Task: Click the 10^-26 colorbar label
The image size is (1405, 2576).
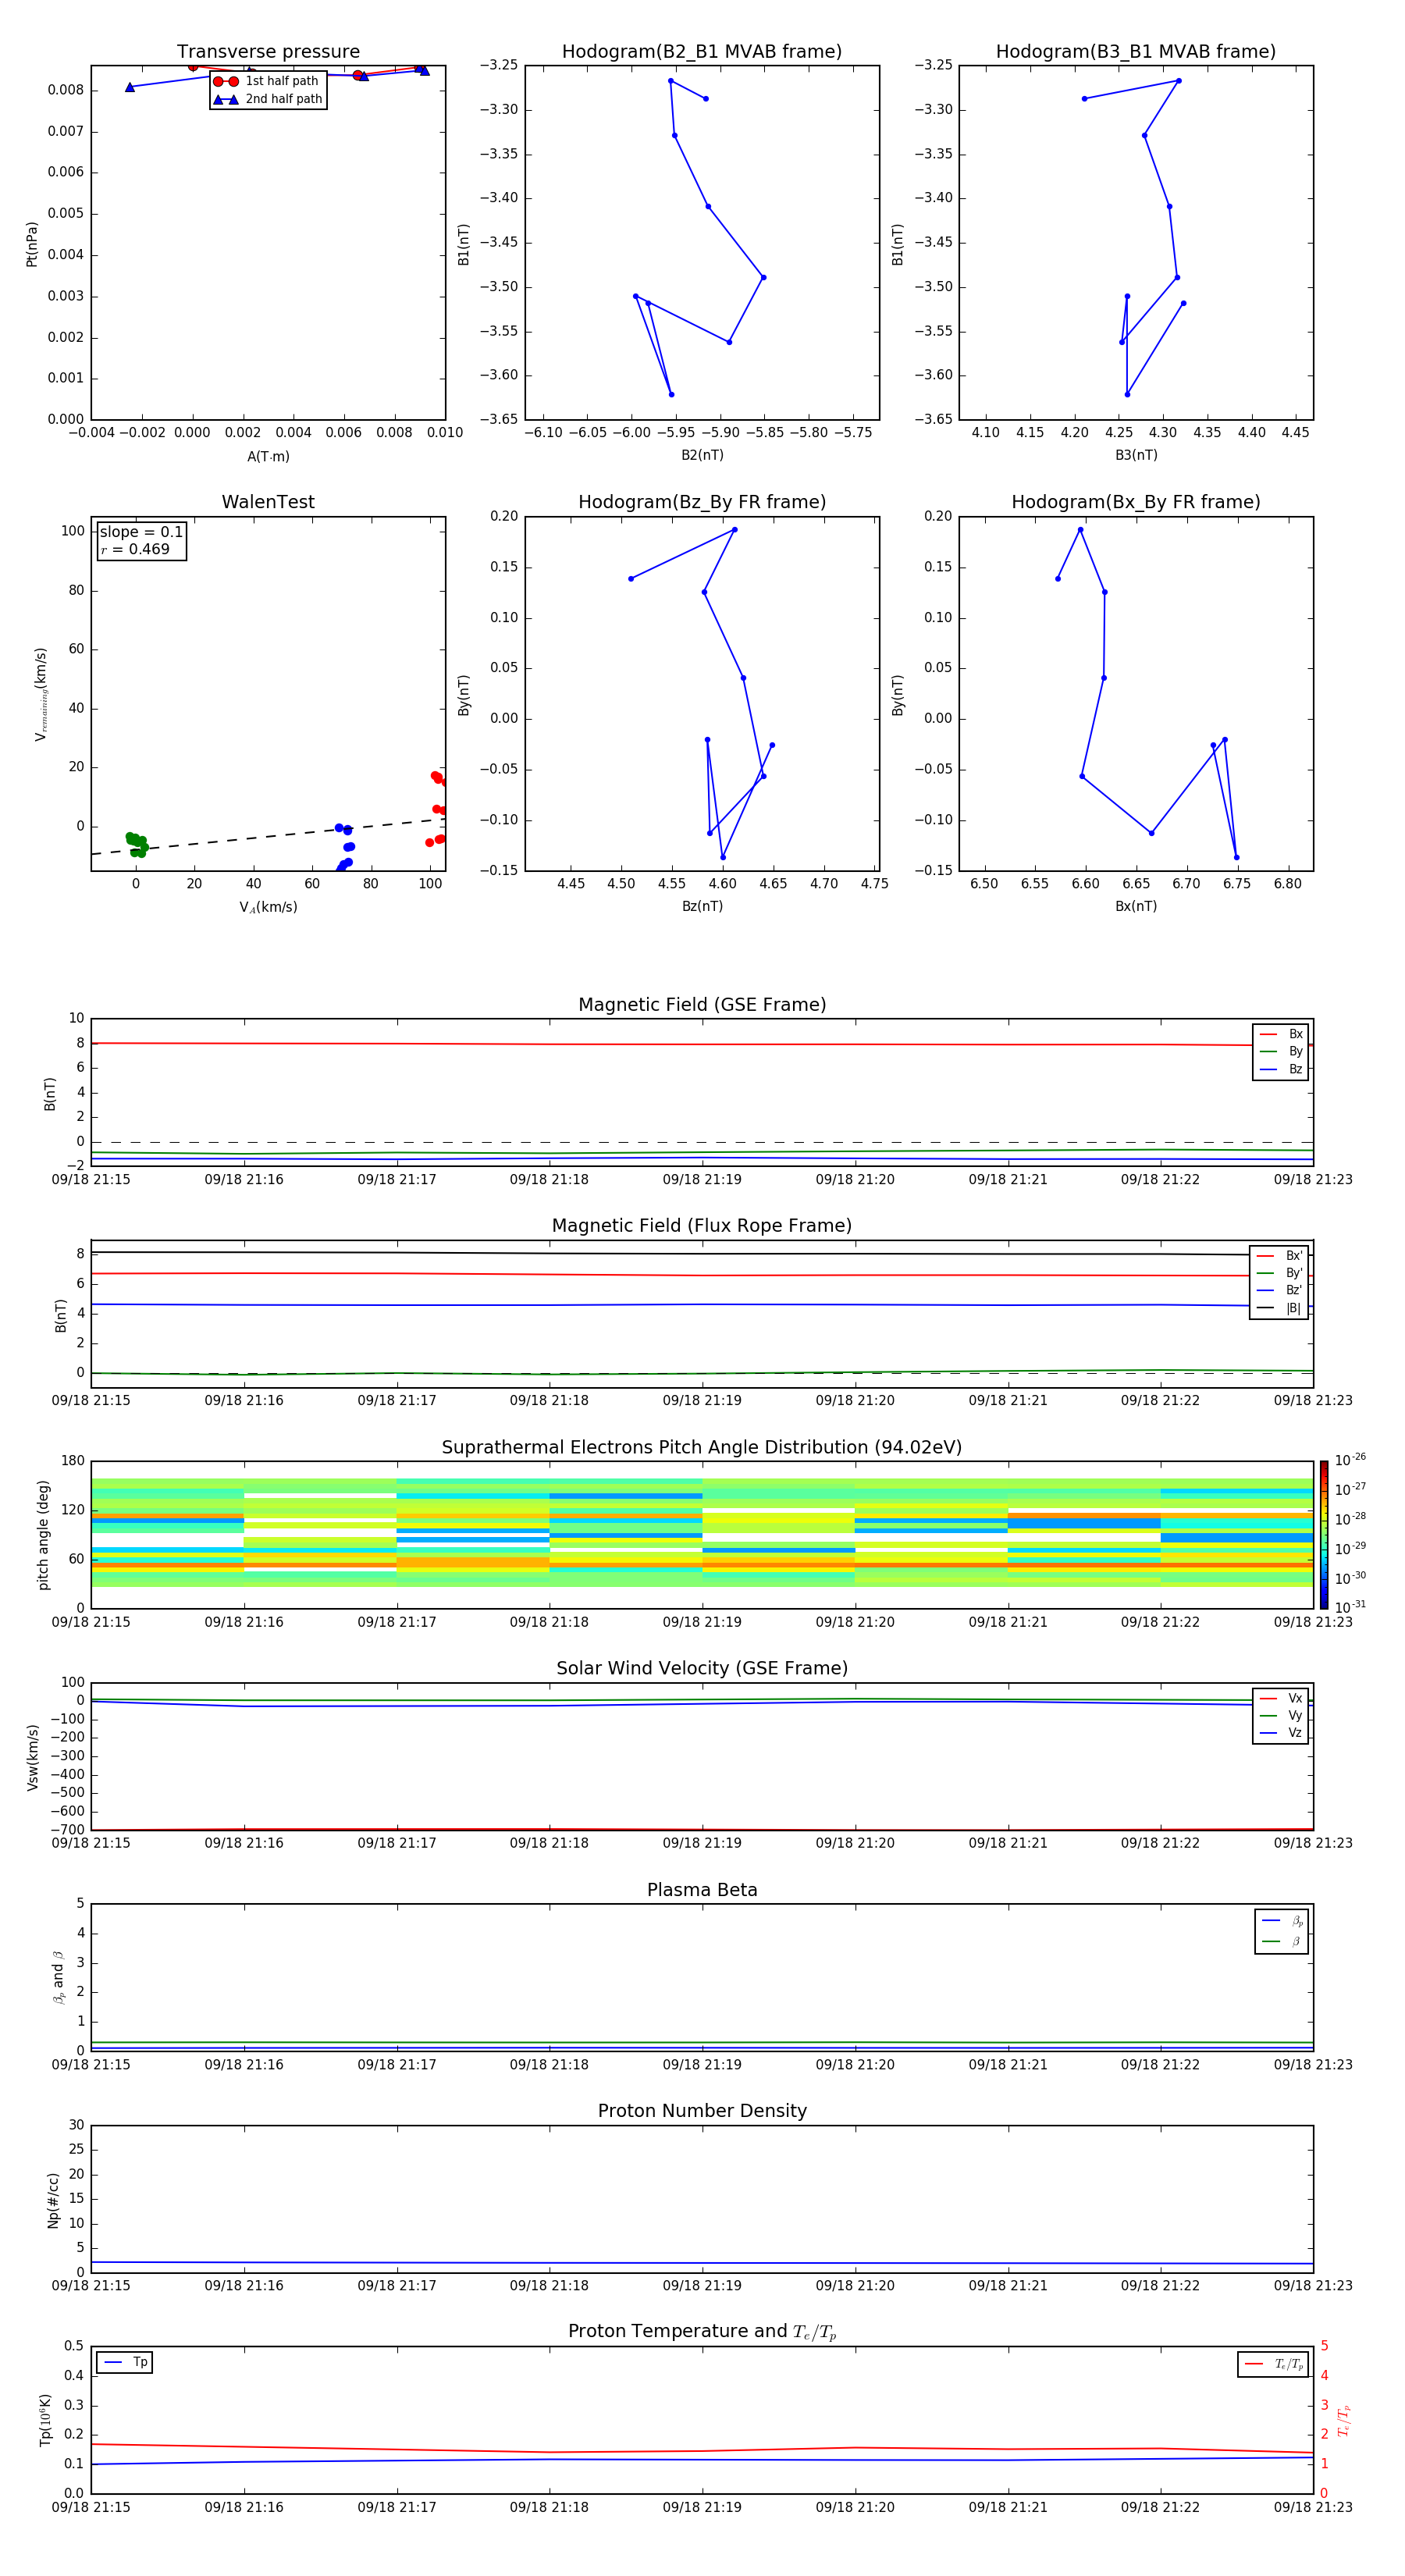Action: pyautogui.click(x=1349, y=1460)
